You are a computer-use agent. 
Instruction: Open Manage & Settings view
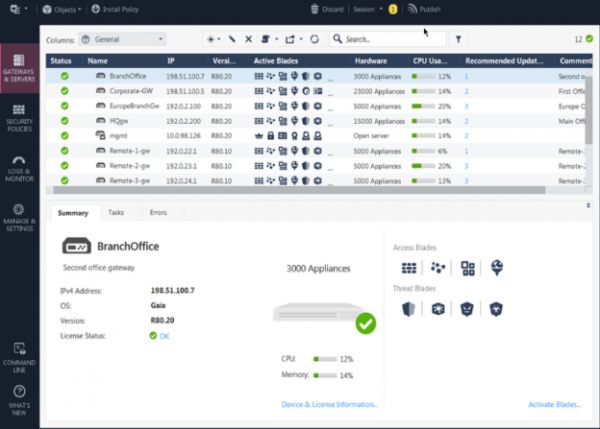pos(20,217)
